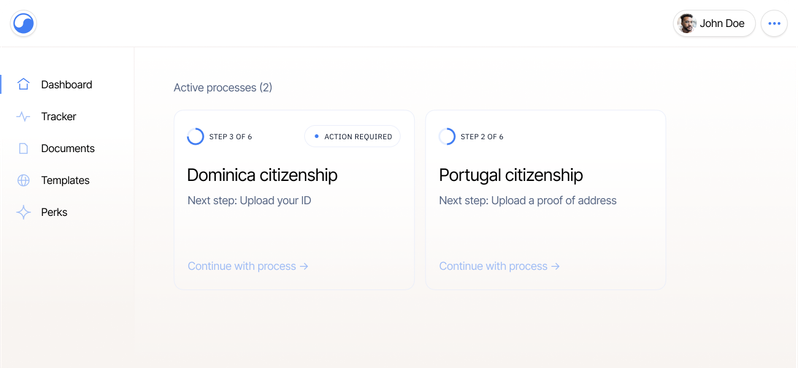Click the blue circular app logo
The height and width of the screenshot is (368, 798).
click(23, 23)
